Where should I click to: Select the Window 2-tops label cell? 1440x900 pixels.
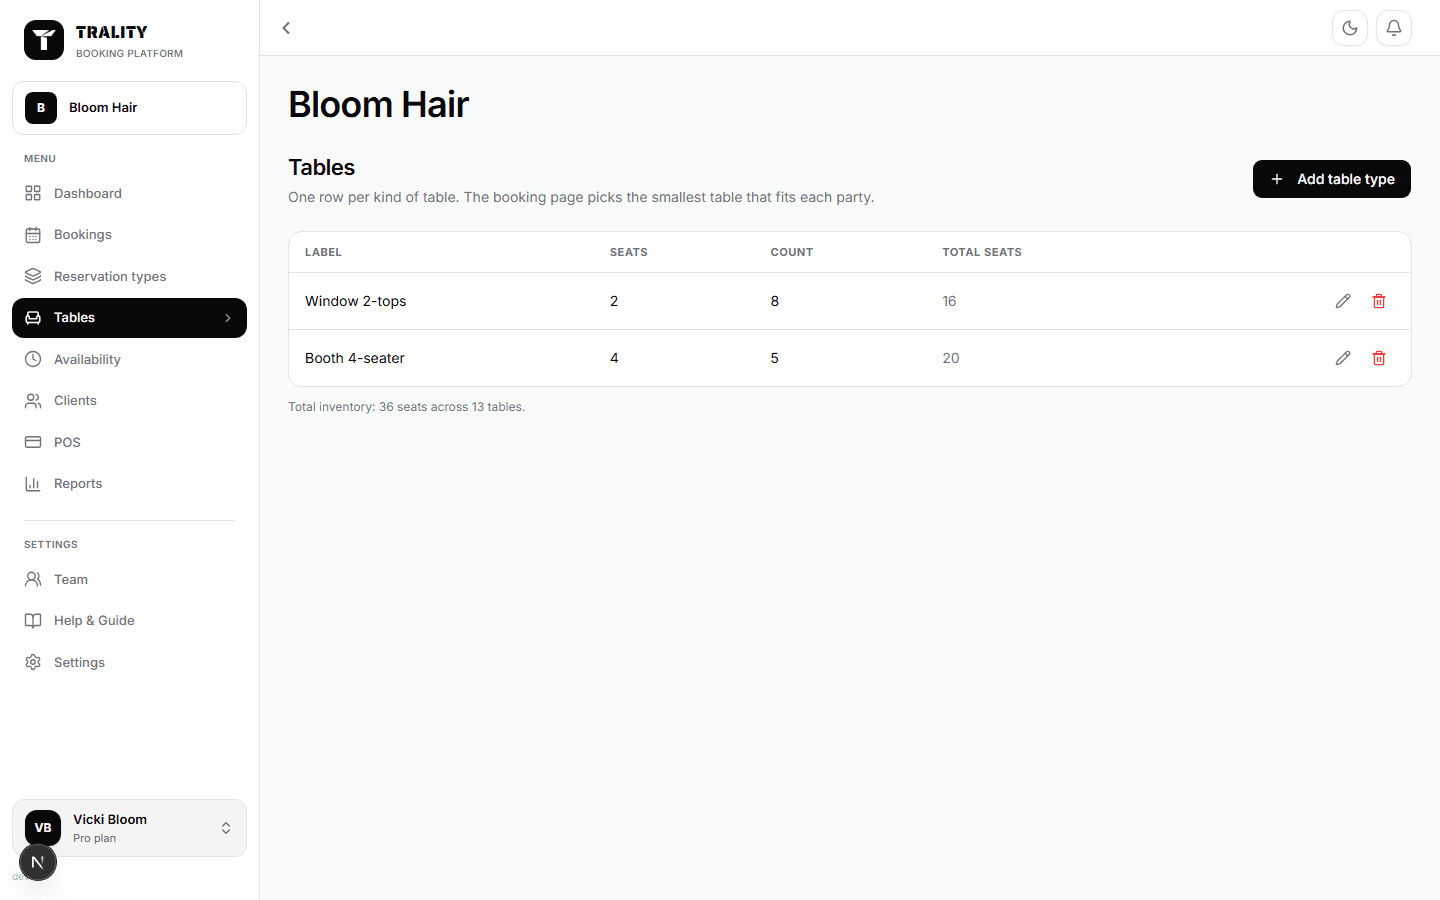tap(355, 301)
